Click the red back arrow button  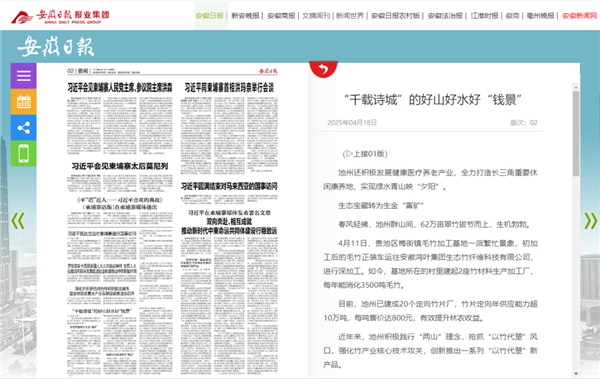(x=323, y=69)
